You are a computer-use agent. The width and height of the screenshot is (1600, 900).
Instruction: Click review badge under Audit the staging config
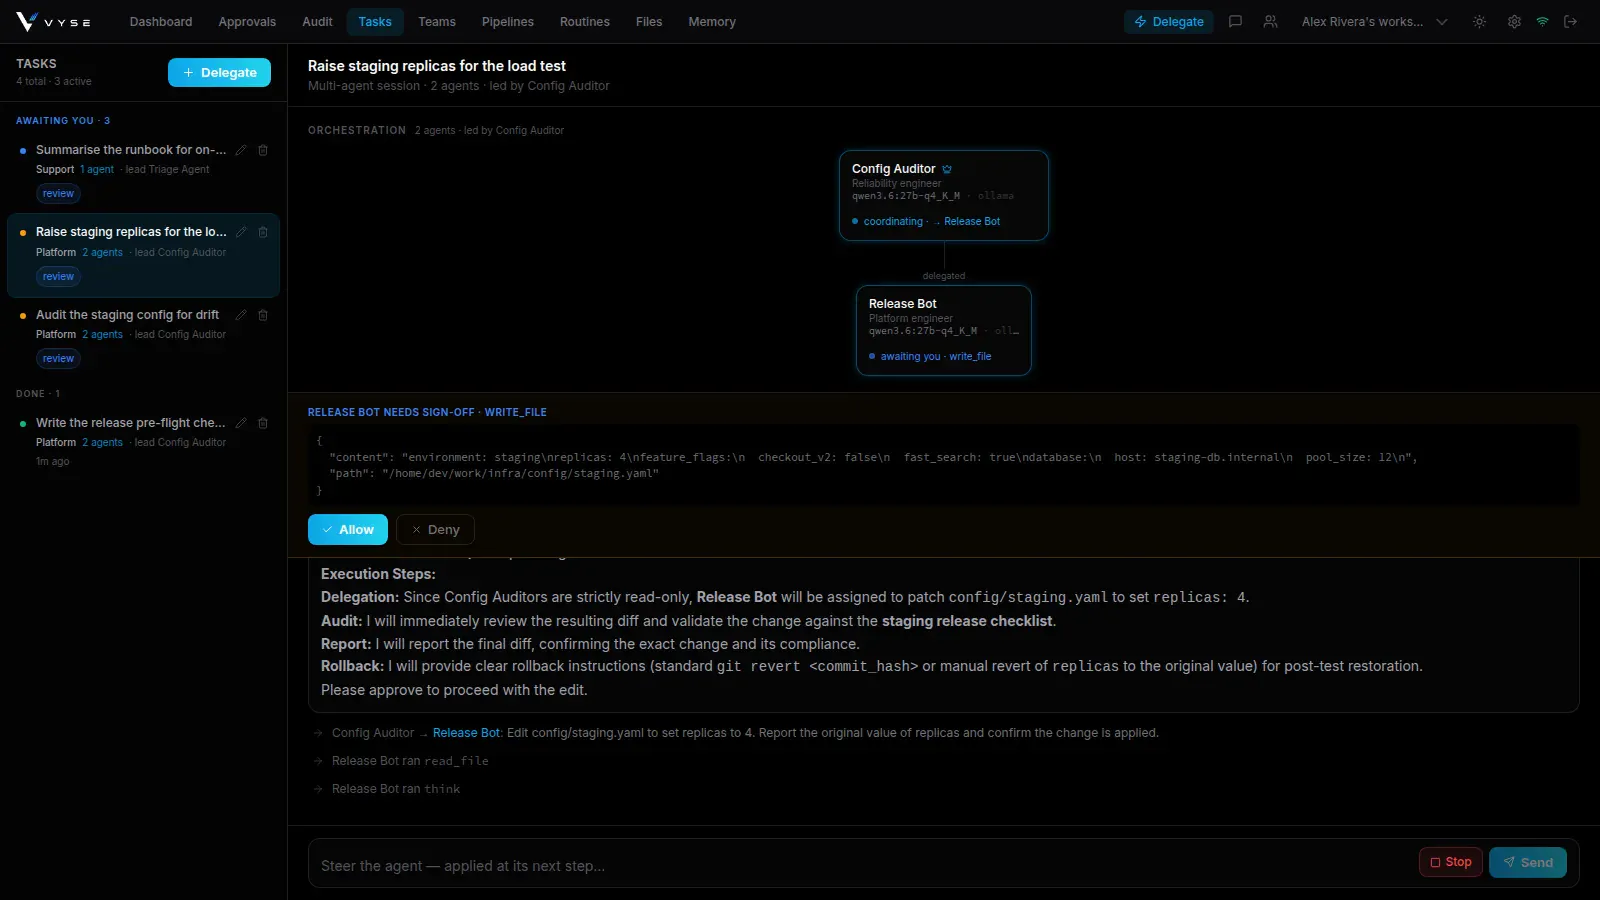[x=58, y=359]
